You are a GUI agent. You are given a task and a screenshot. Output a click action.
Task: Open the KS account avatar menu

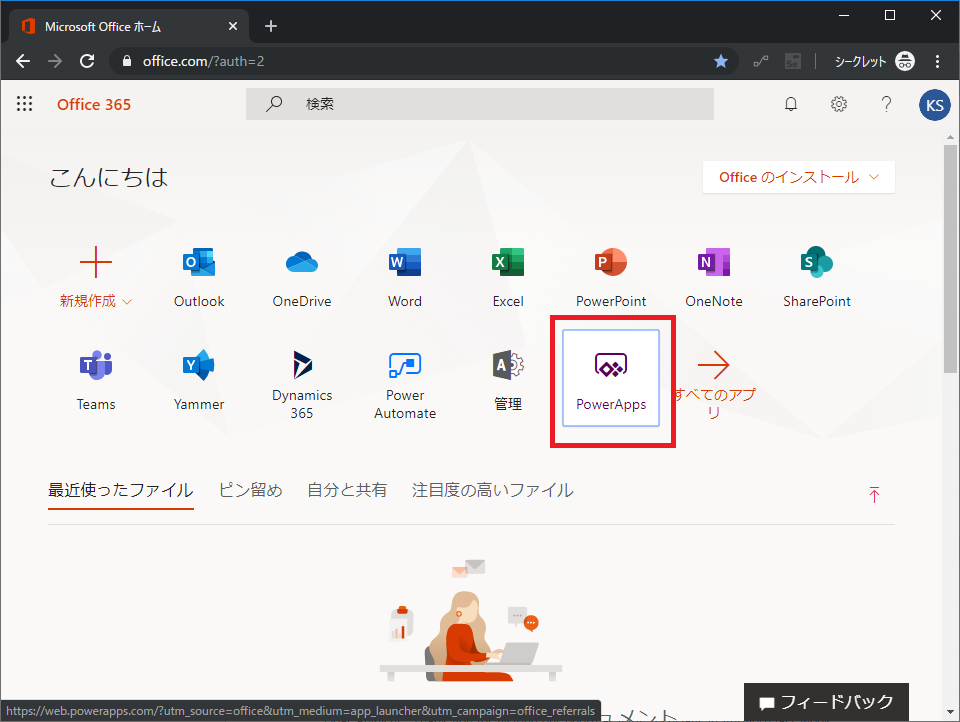(x=934, y=105)
